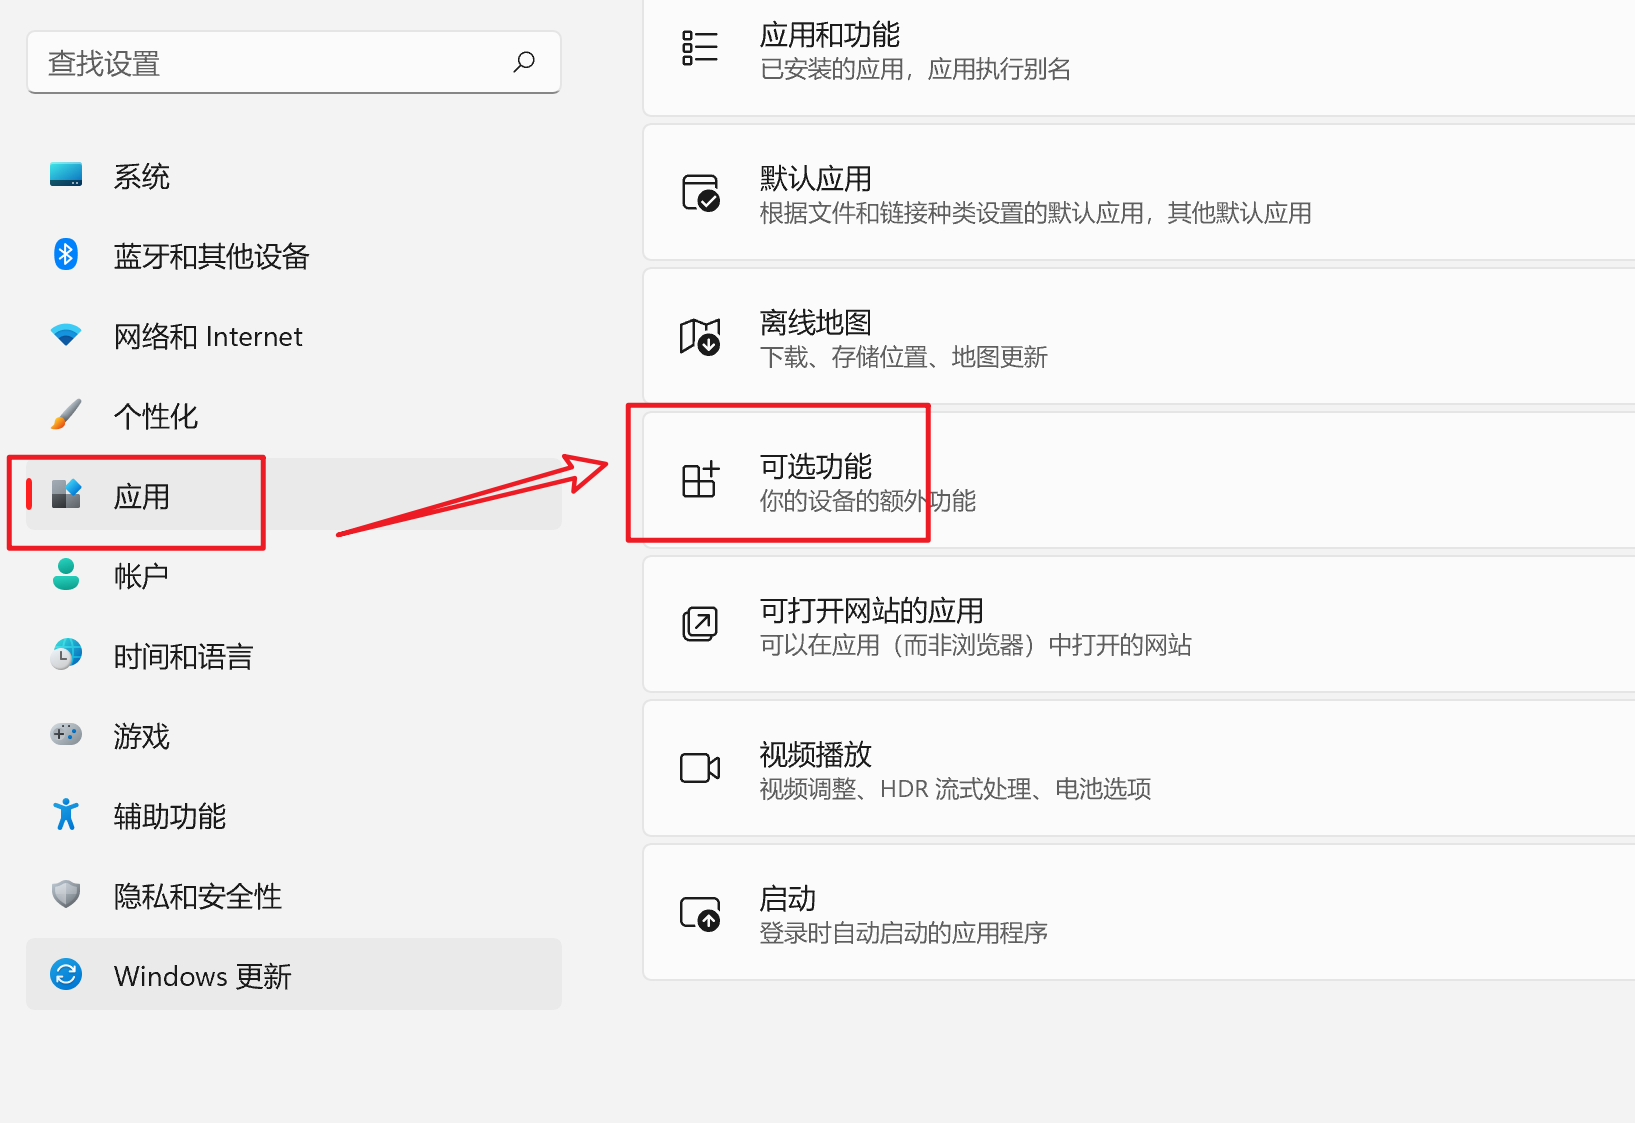
Task: Click the 个性化 paintbrush icon
Action: pyautogui.click(x=66, y=414)
